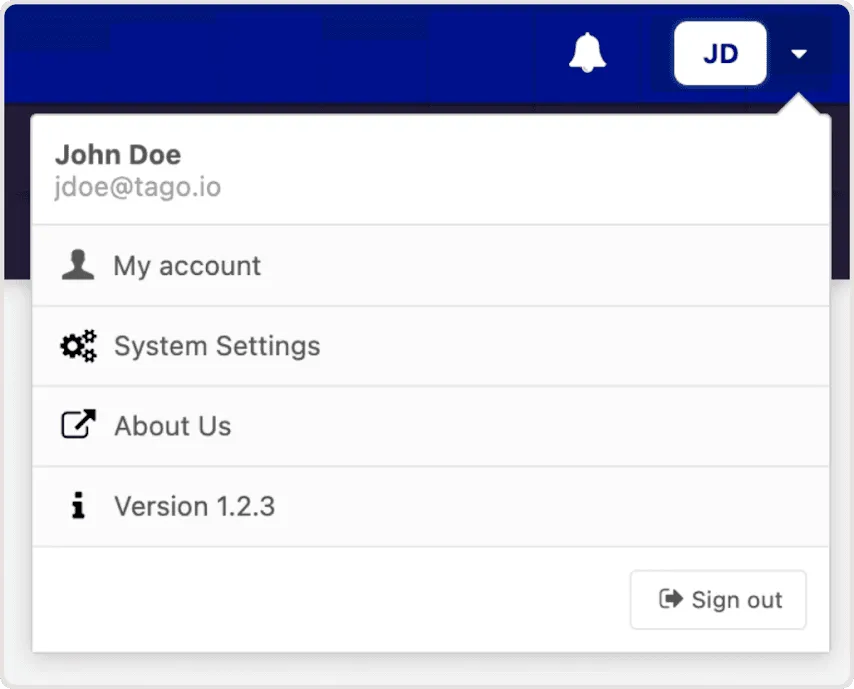
Task: Collapse the profile dropdown caret arrow
Action: [x=798, y=54]
